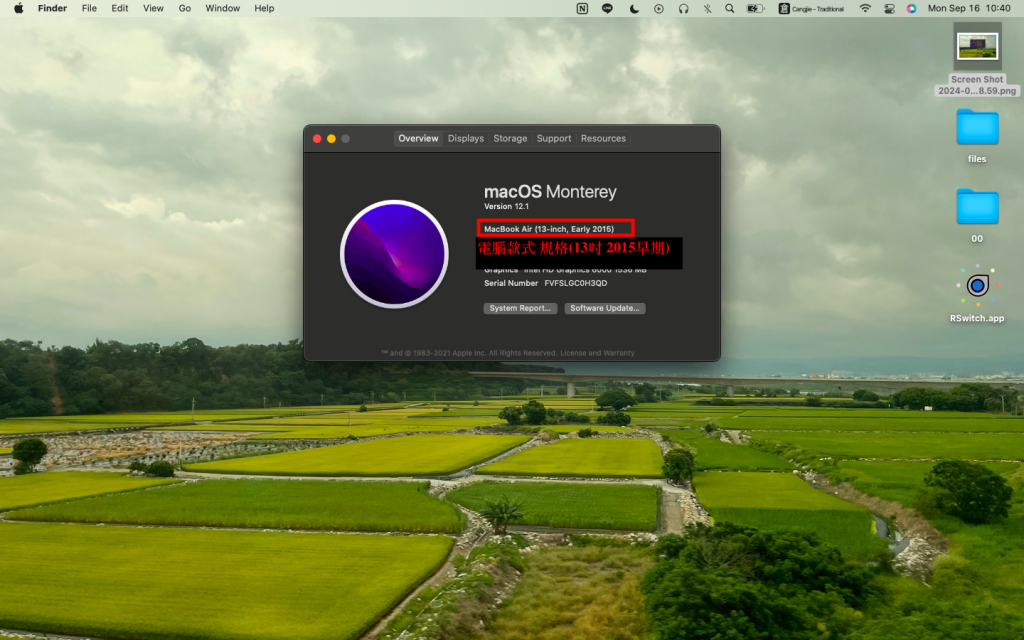1024x640 pixels.
Task: Click the date and time clock
Action: (x=969, y=8)
